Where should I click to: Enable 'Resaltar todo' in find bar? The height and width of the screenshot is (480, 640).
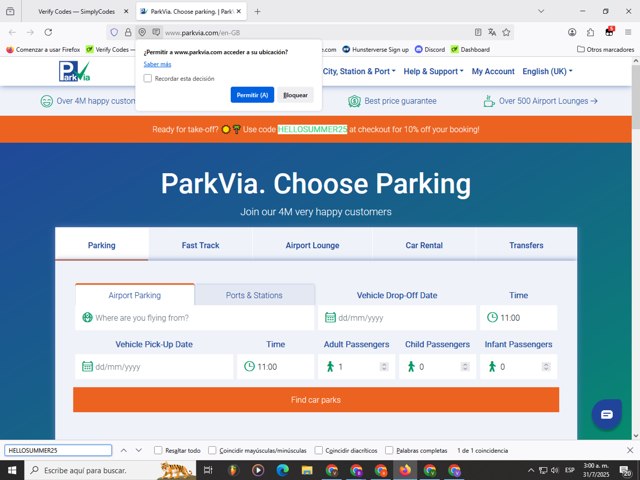158,450
